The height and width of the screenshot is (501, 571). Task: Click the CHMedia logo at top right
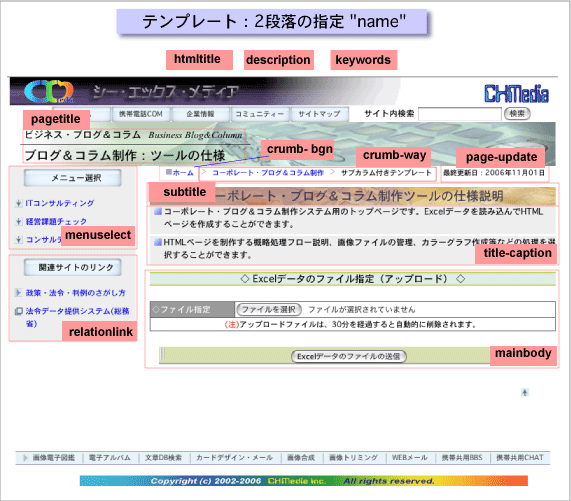516,94
